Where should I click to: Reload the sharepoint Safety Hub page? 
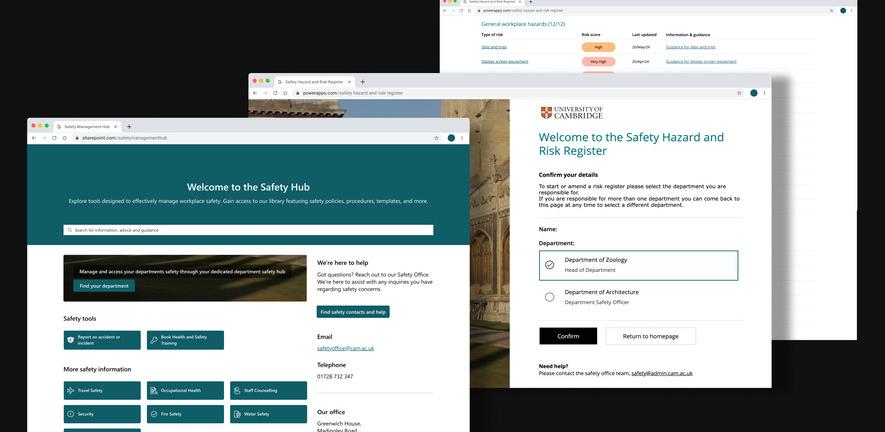click(x=54, y=138)
